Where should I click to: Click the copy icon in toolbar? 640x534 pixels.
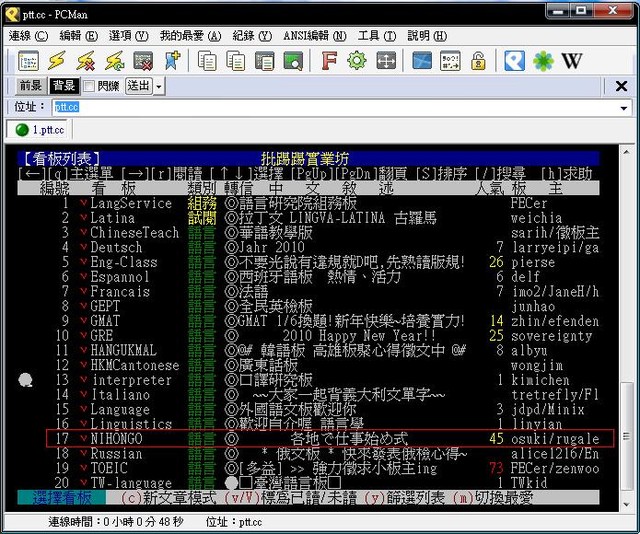[207, 61]
